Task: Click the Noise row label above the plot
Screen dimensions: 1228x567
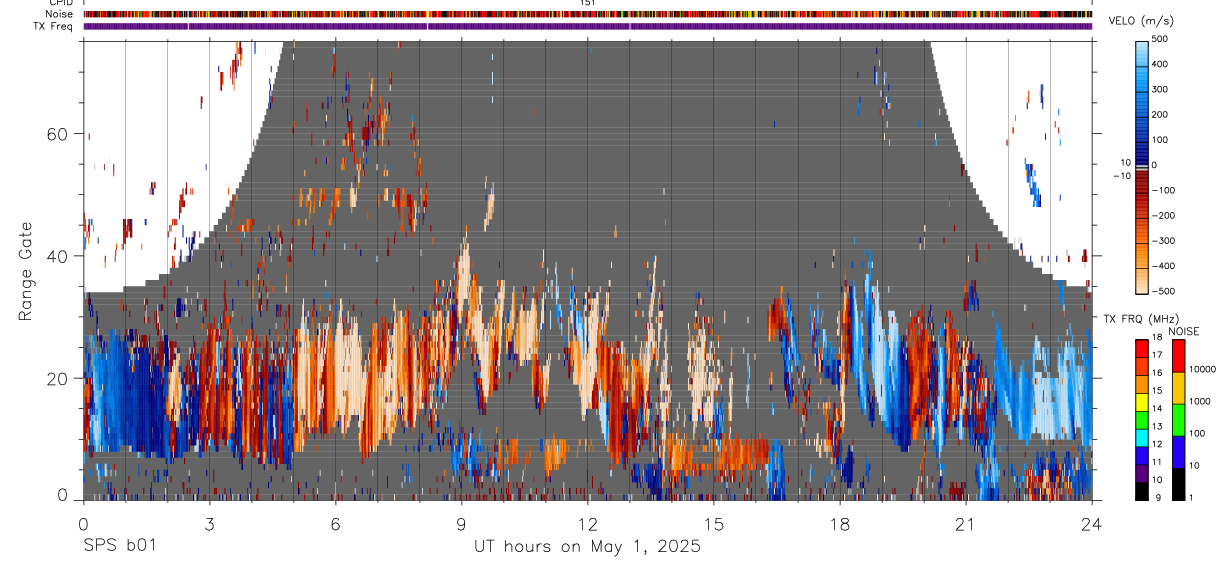Action: pyautogui.click(x=60, y=14)
